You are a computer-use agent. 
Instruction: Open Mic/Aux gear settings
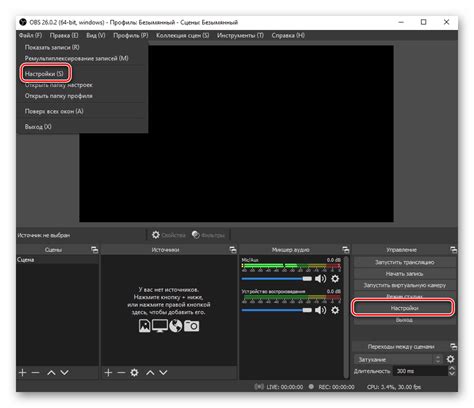[335, 278]
